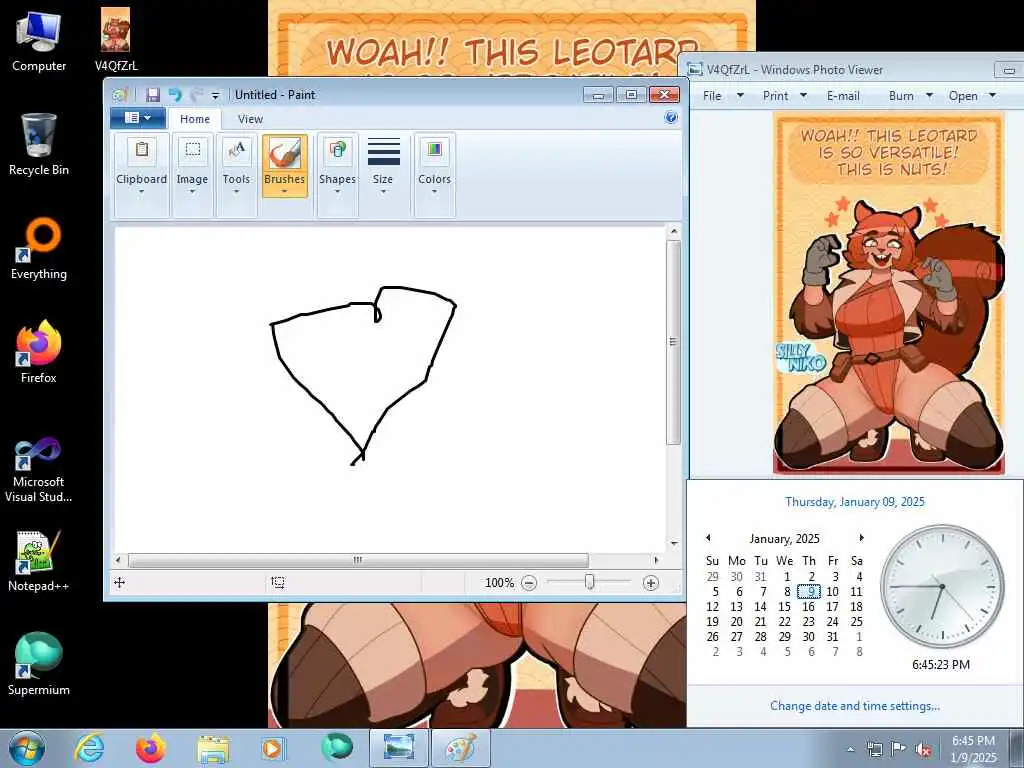The image size is (1024, 768).
Task: Open Change date and time settings link
Action: tap(855, 706)
